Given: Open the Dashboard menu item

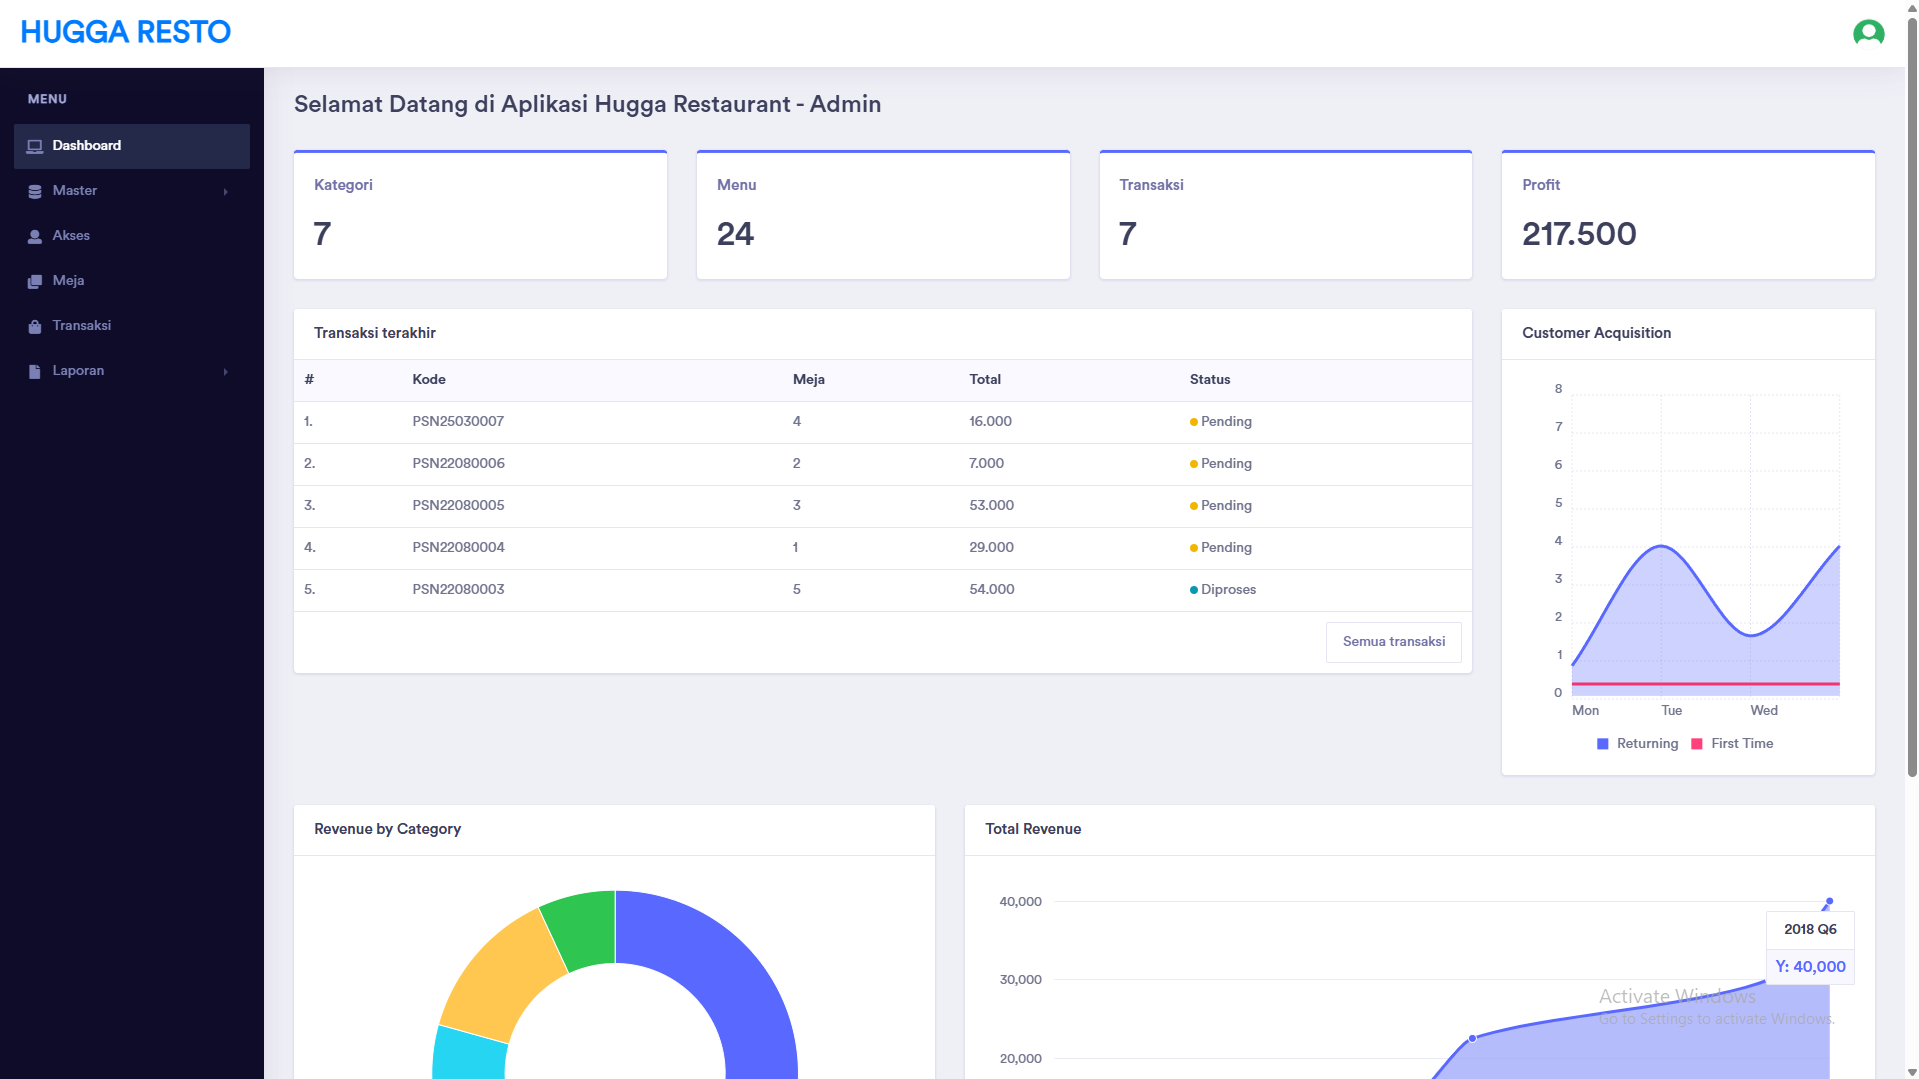Looking at the screenshot, I should 132,146.
